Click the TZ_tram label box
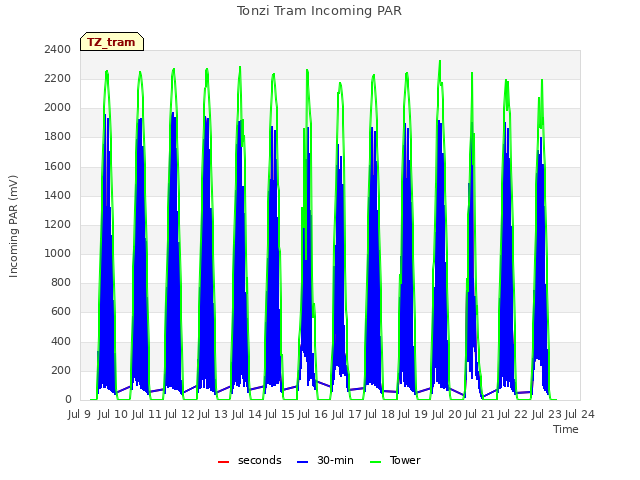The width and height of the screenshot is (640, 480). (112, 42)
